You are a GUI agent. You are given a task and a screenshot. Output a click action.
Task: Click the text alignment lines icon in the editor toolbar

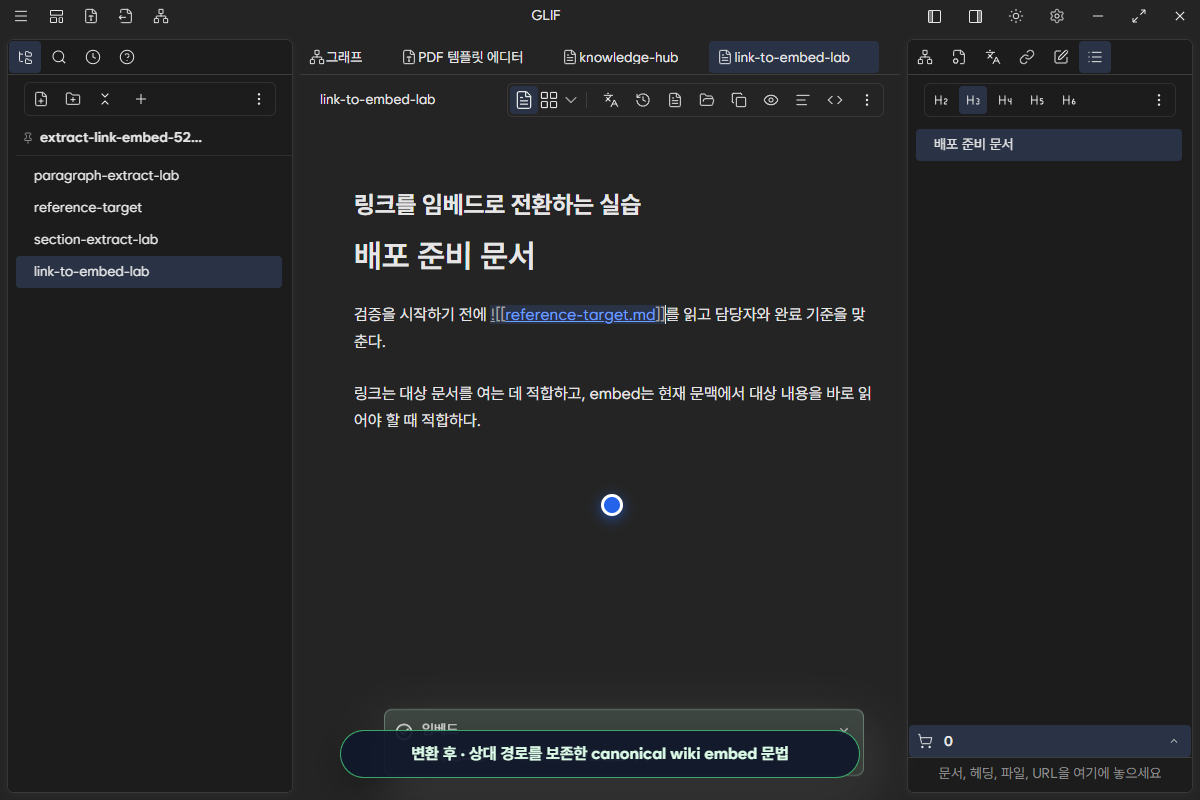click(802, 100)
